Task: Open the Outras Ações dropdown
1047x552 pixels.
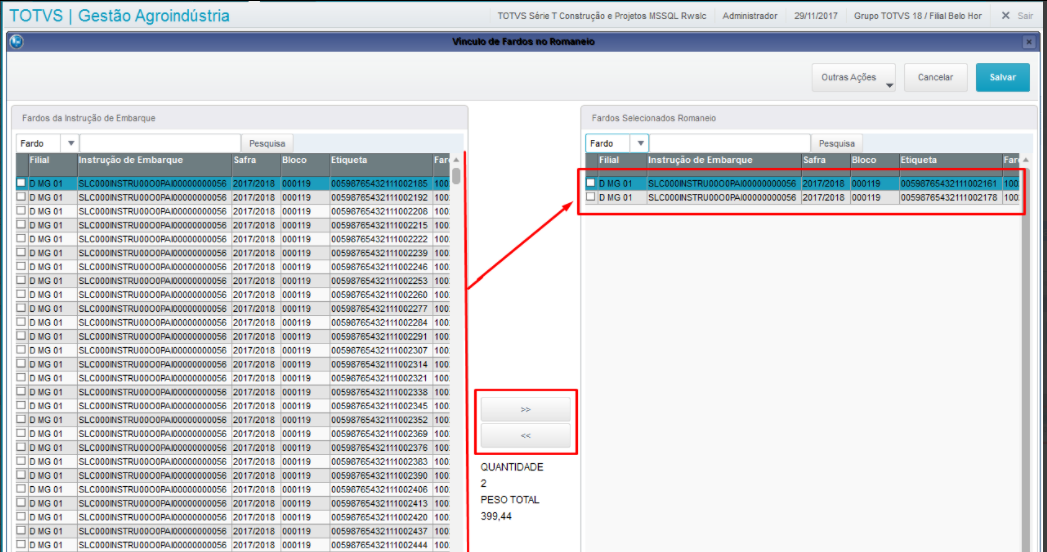Action: tap(853, 77)
